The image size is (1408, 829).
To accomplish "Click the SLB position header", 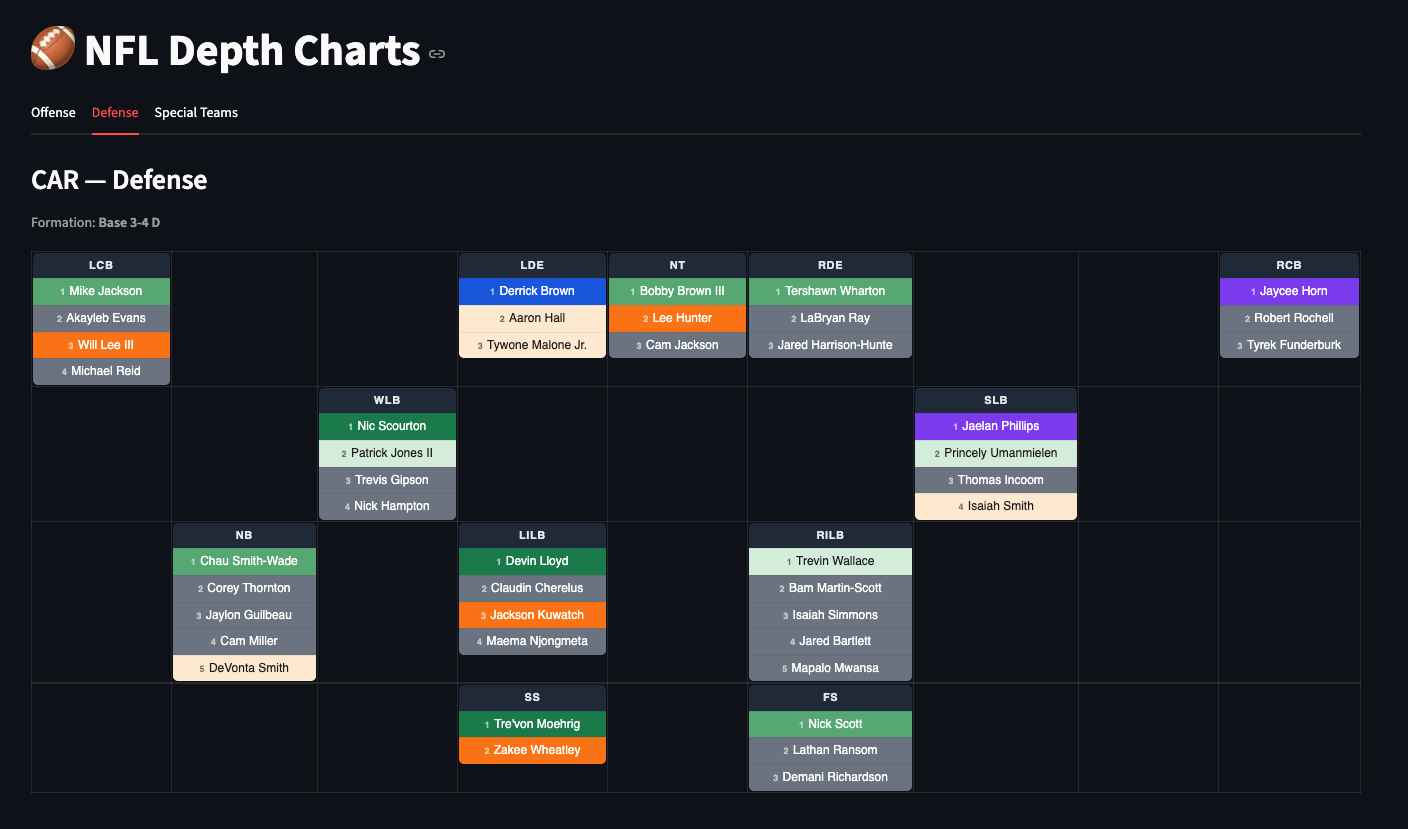I will tap(996, 400).
